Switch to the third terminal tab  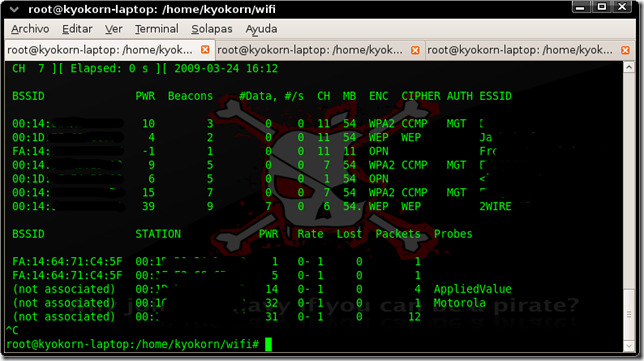point(529,50)
